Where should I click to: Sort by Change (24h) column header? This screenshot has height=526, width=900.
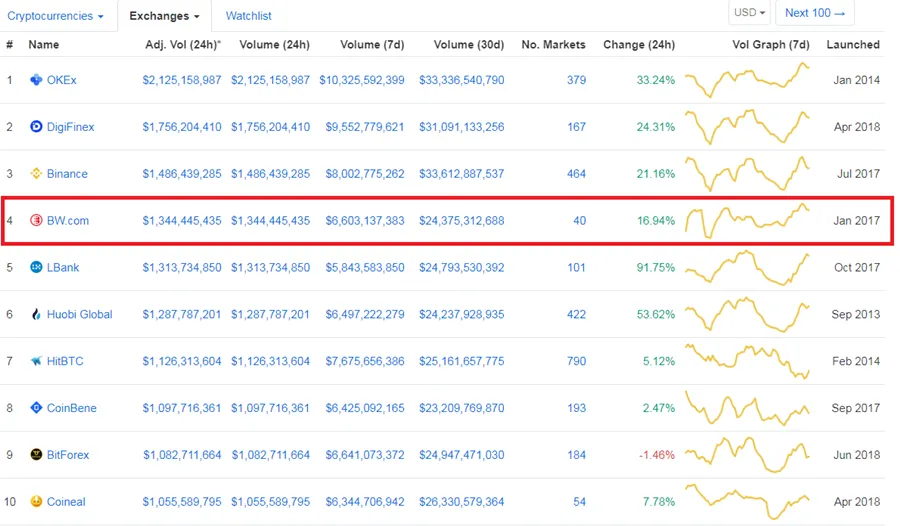pos(639,44)
